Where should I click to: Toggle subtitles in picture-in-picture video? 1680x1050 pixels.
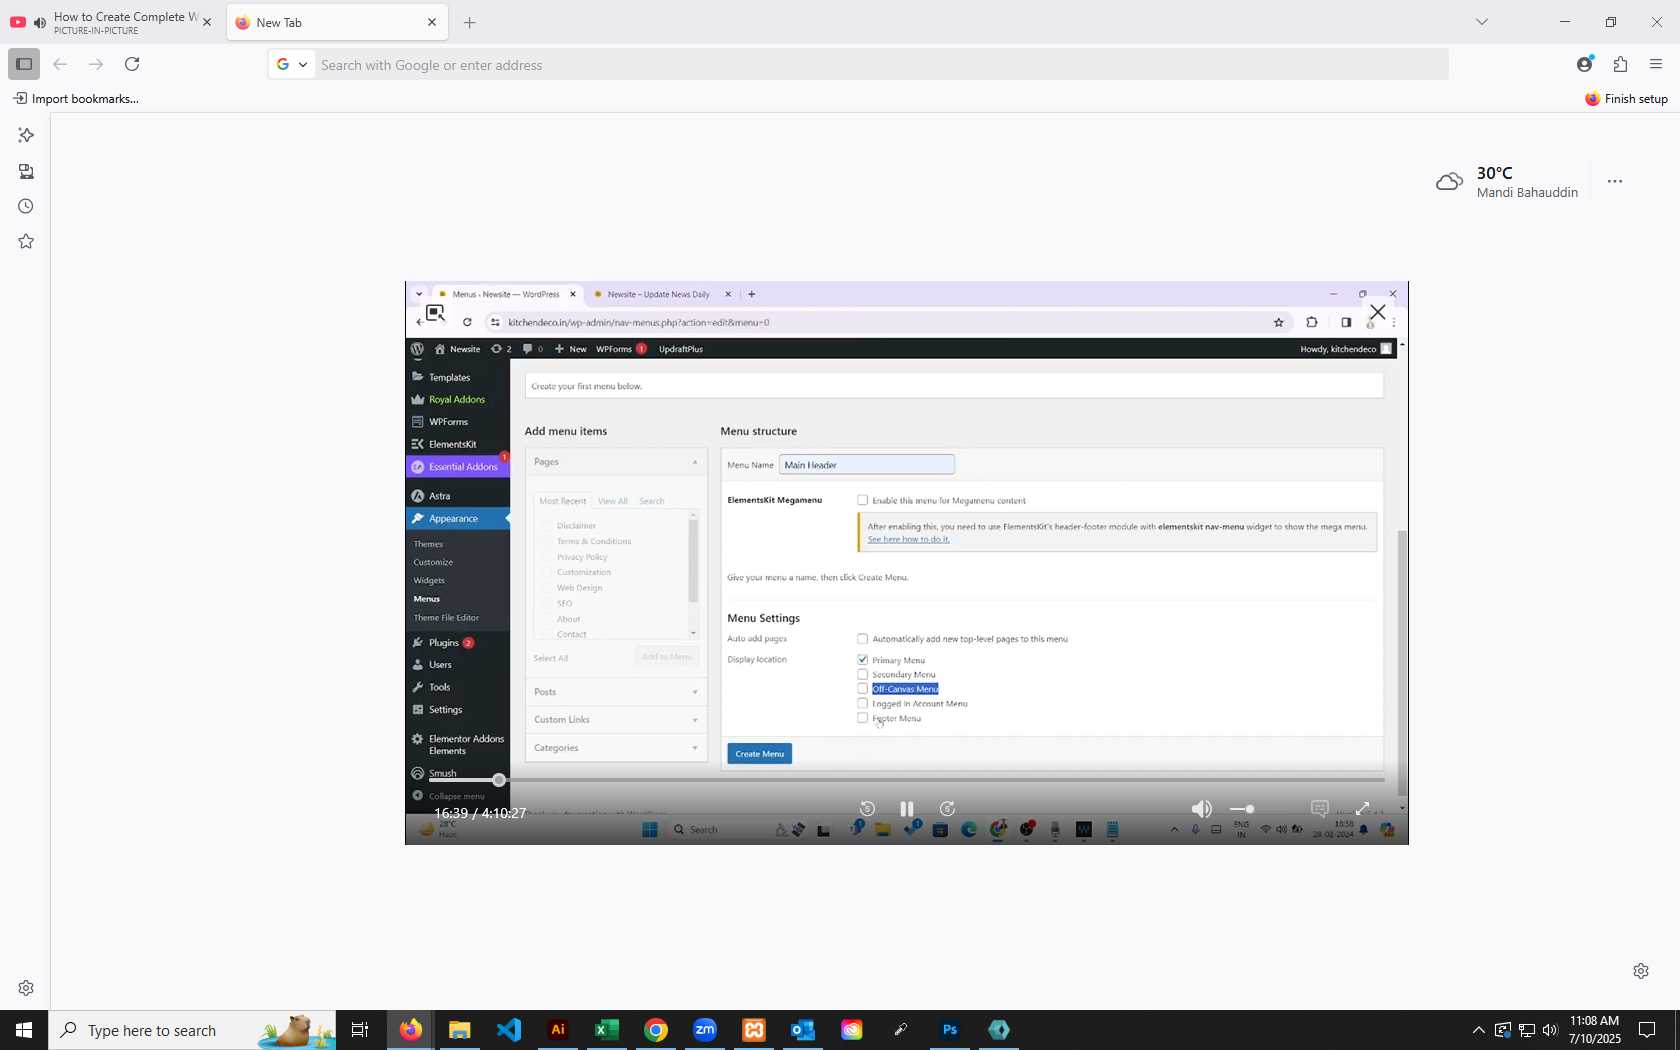coord(1320,809)
